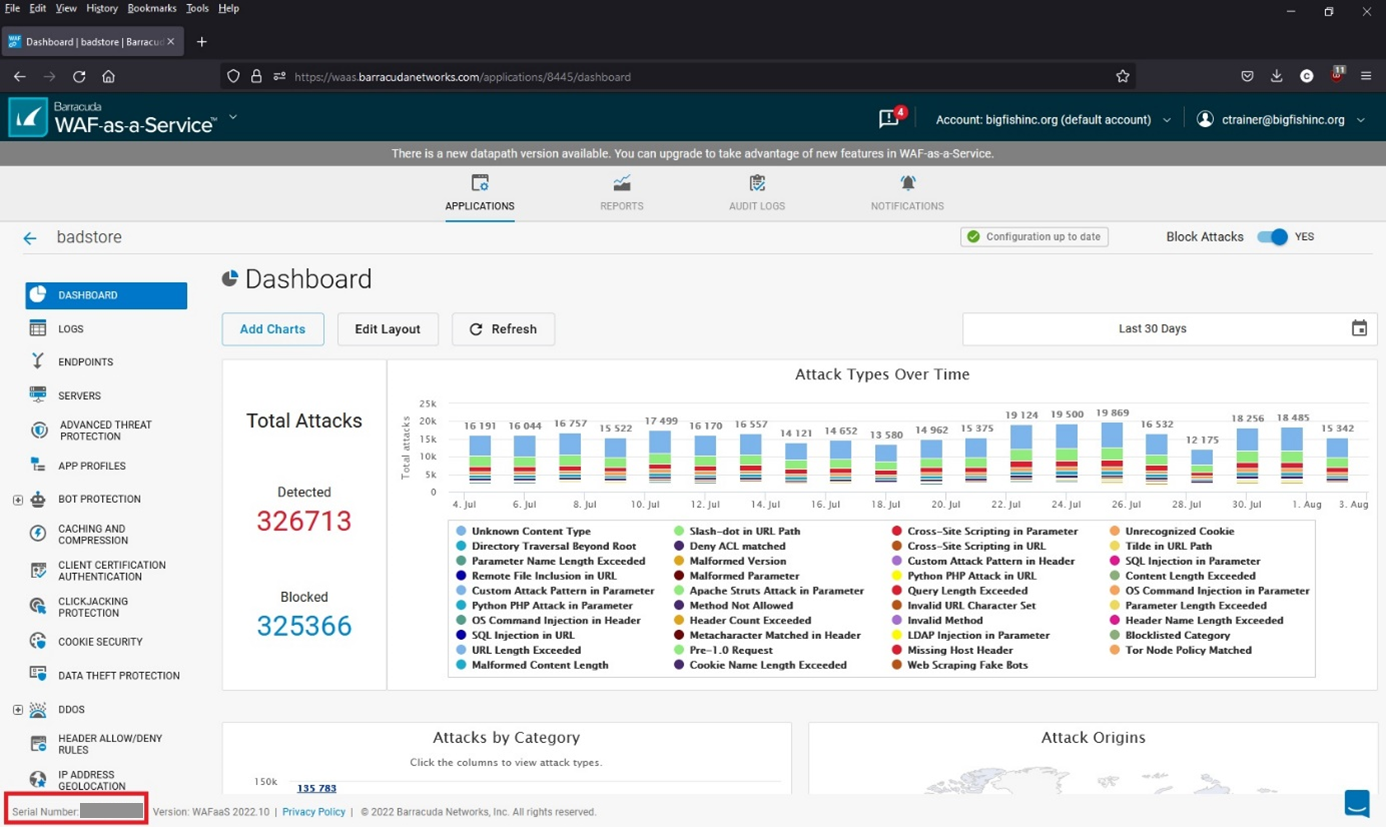Viewport: 1386px width, 827px height.
Task: Open the App Profiles icon
Action: 38,465
